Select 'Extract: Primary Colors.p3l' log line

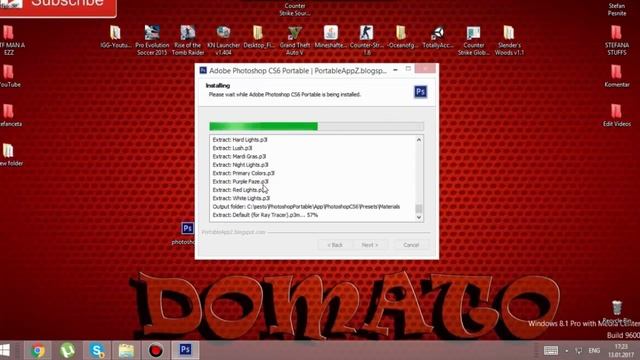[x=244, y=173]
